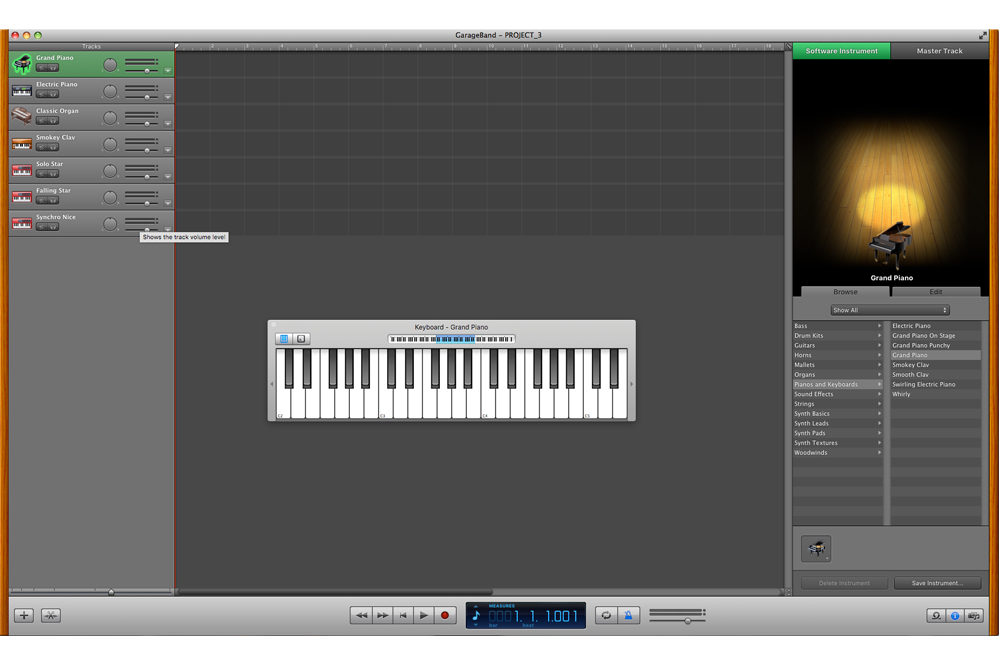Open the Browse tab
Screen dimensions: 1000x660
(x=845, y=291)
